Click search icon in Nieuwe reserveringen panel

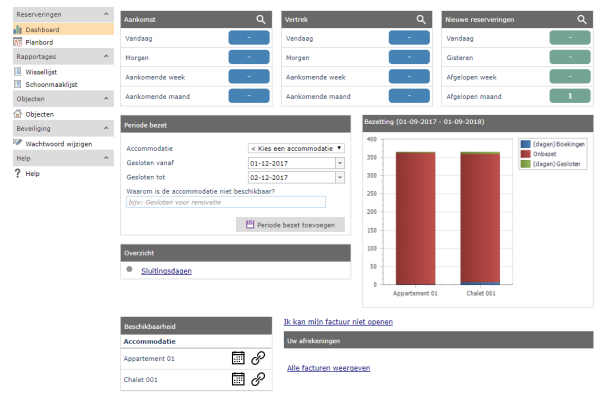582,19
